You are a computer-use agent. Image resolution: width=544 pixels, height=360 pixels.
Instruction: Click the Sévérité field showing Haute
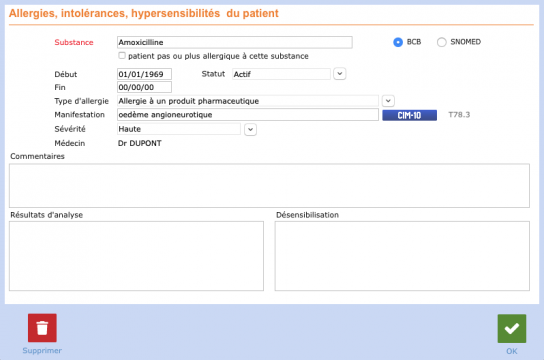click(x=179, y=129)
